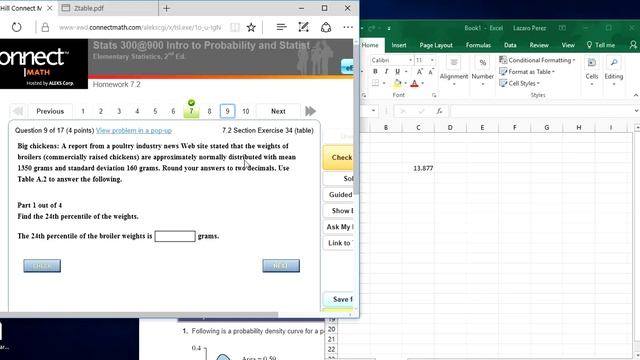Open the Number format group

(483, 71)
